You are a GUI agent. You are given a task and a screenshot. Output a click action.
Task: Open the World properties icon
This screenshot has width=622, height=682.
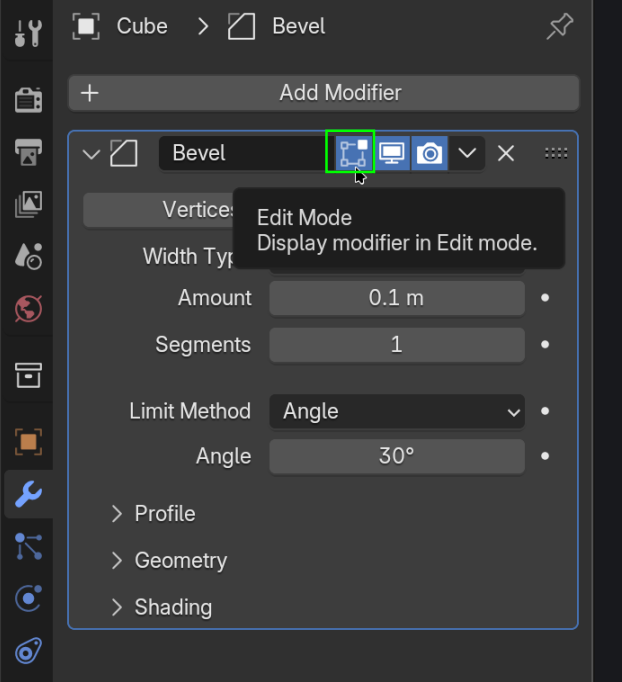tap(27, 308)
